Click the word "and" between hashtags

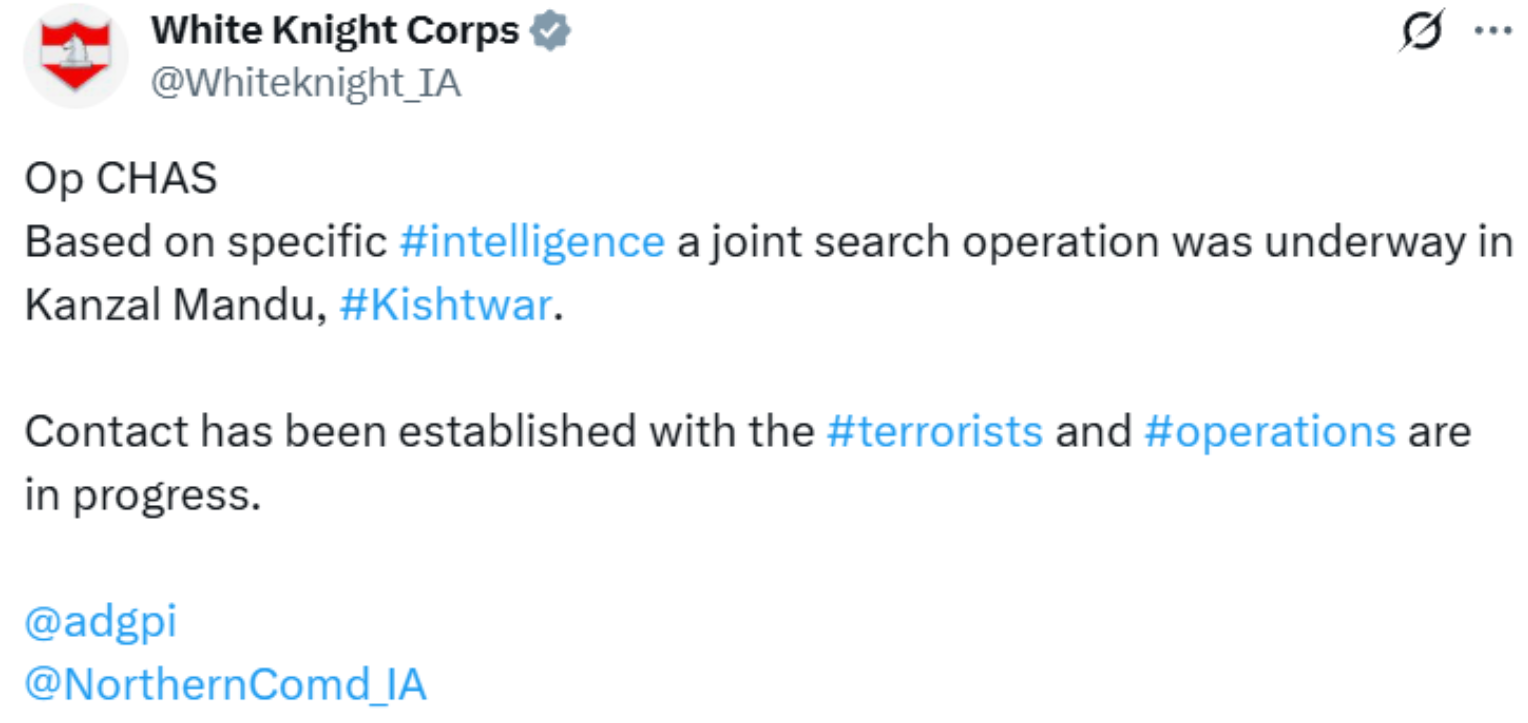(1093, 432)
